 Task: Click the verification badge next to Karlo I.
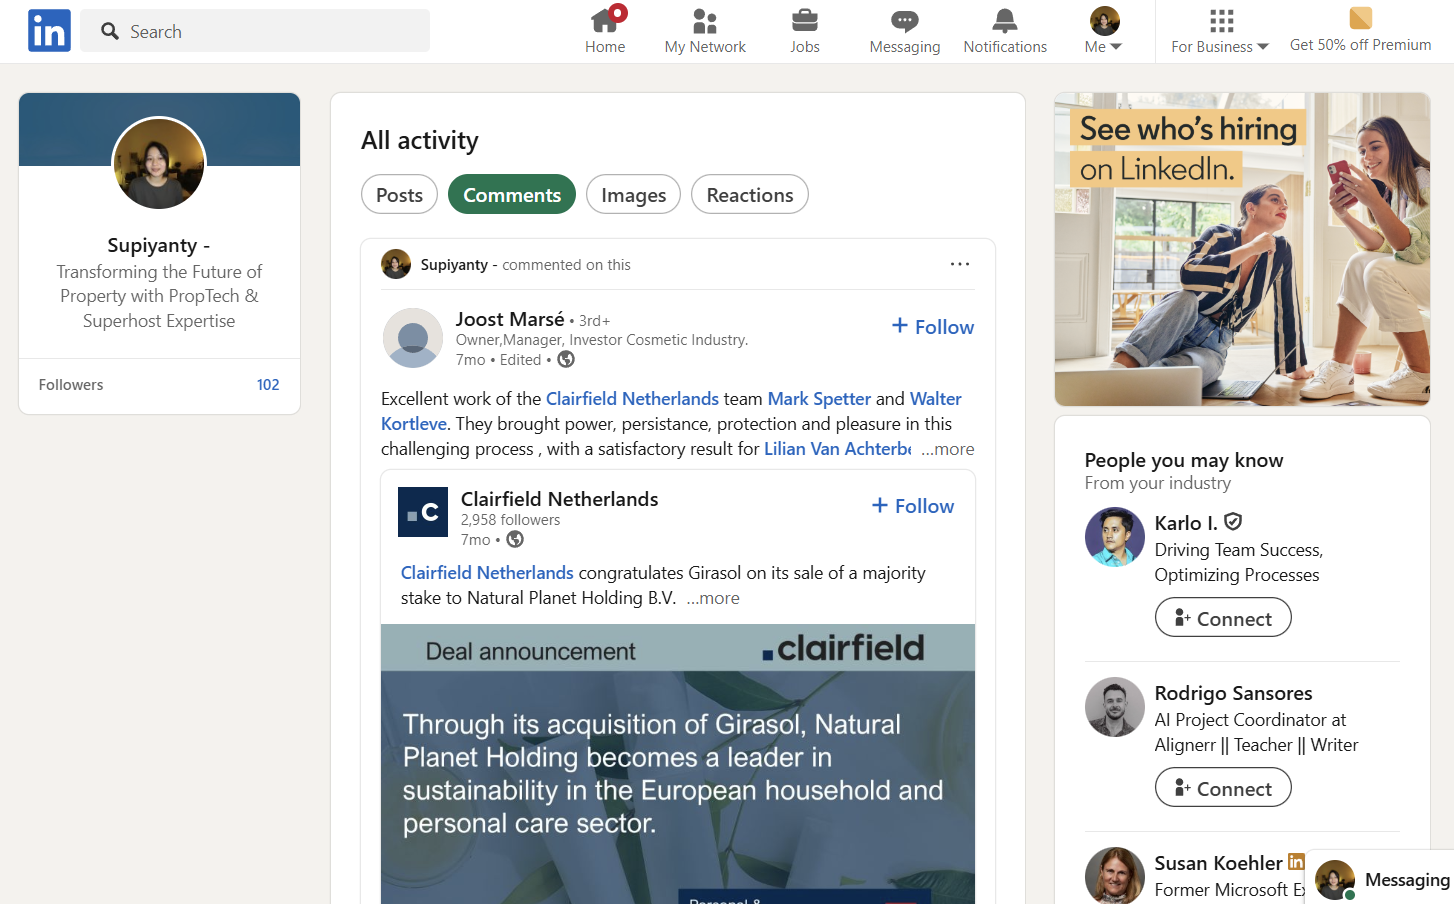(1233, 522)
